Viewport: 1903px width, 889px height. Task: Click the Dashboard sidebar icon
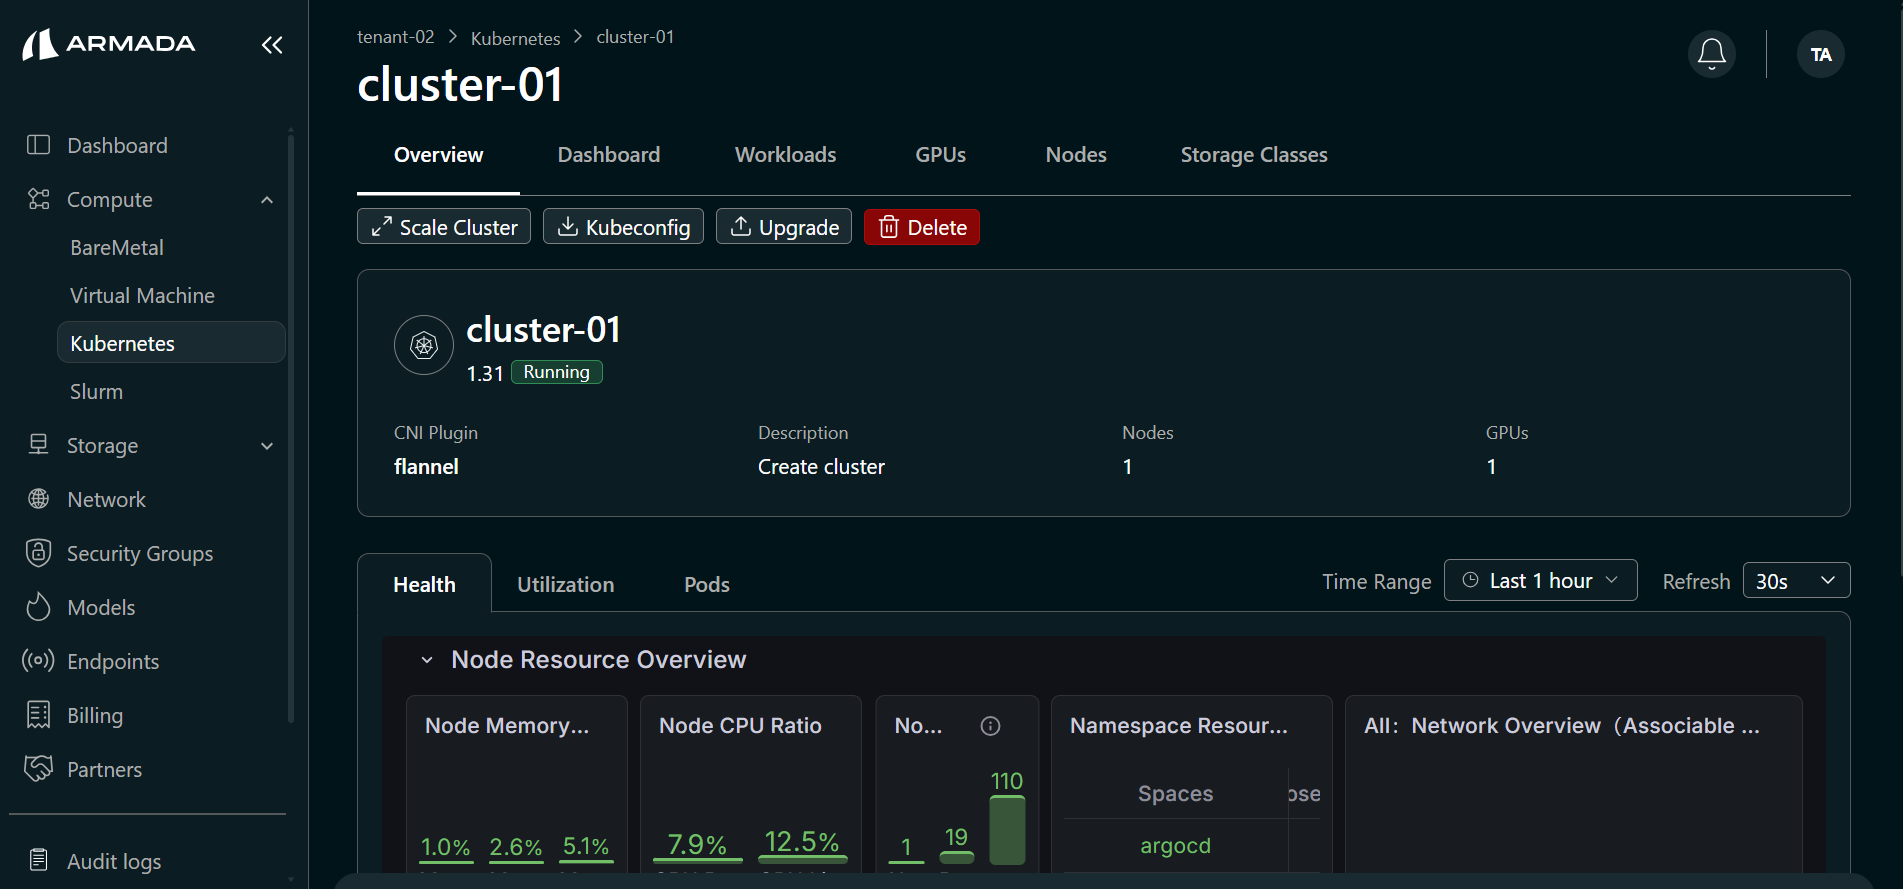tap(38, 145)
